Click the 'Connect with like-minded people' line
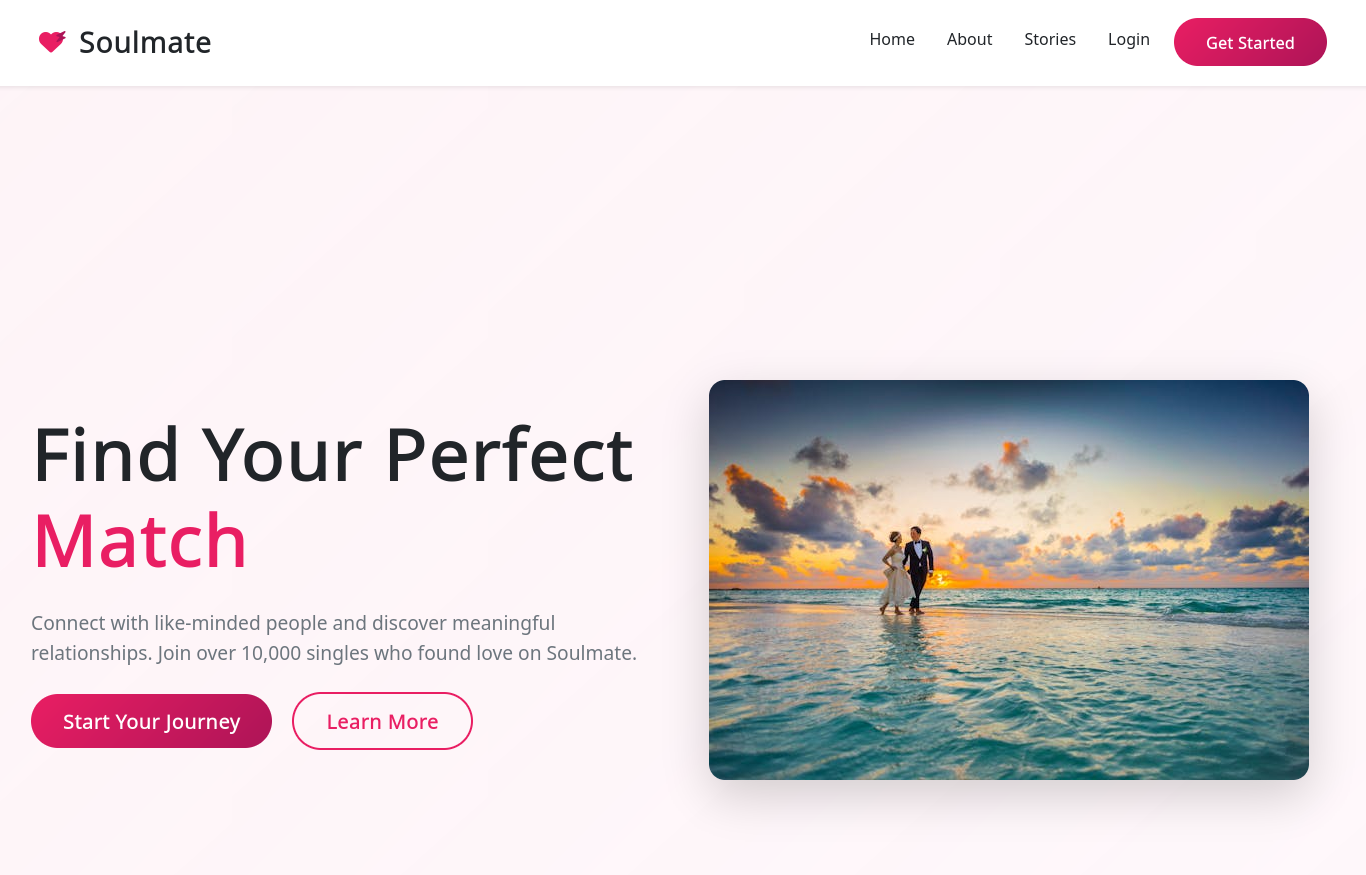Viewport: 1366px width, 875px height. coord(293,623)
